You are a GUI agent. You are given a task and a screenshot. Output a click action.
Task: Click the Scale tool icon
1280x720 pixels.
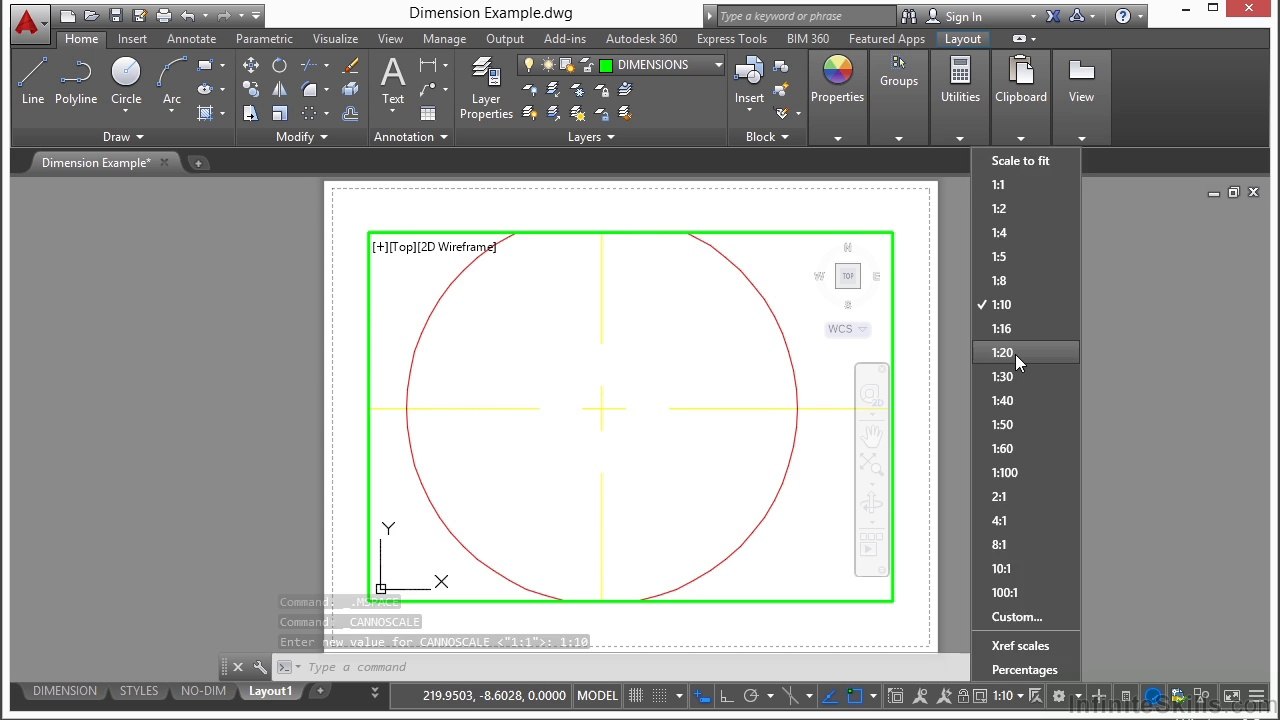point(280,113)
